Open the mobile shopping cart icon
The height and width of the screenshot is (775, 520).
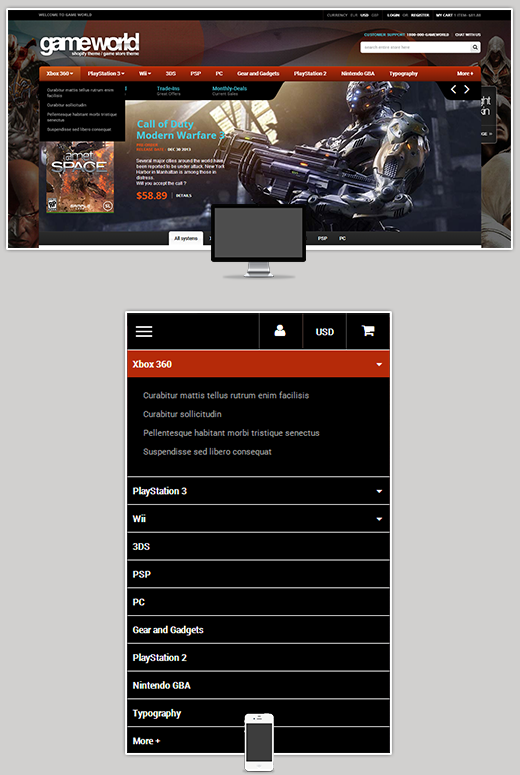pyautogui.click(x=368, y=331)
